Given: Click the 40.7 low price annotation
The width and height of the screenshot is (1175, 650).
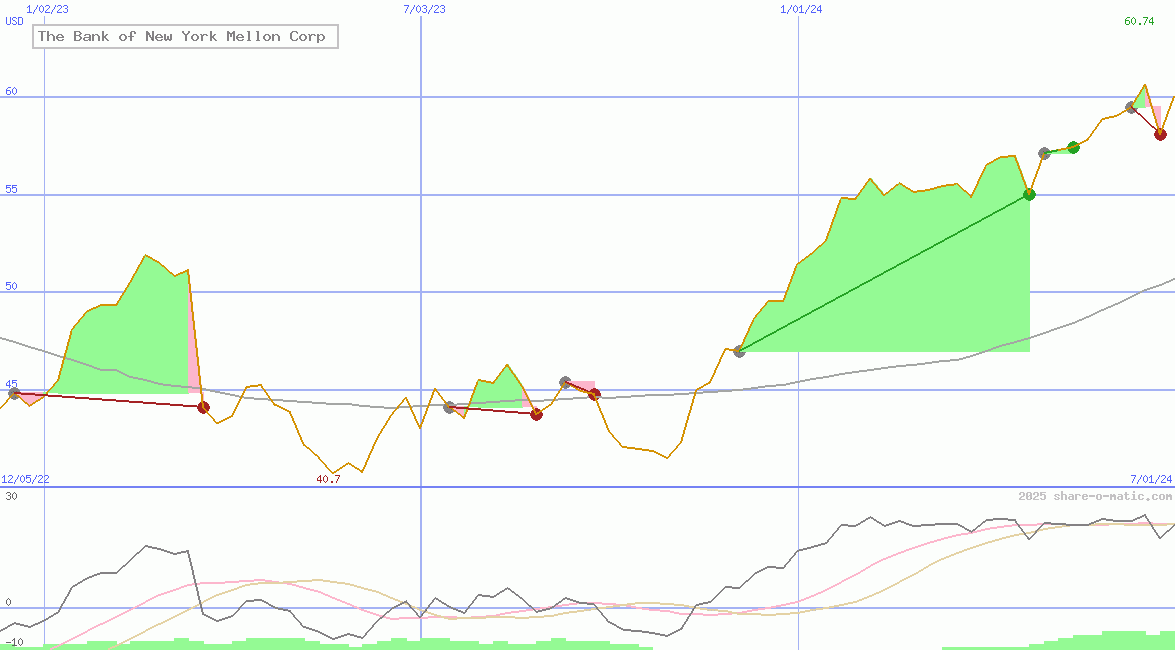Looking at the screenshot, I should [x=327, y=478].
